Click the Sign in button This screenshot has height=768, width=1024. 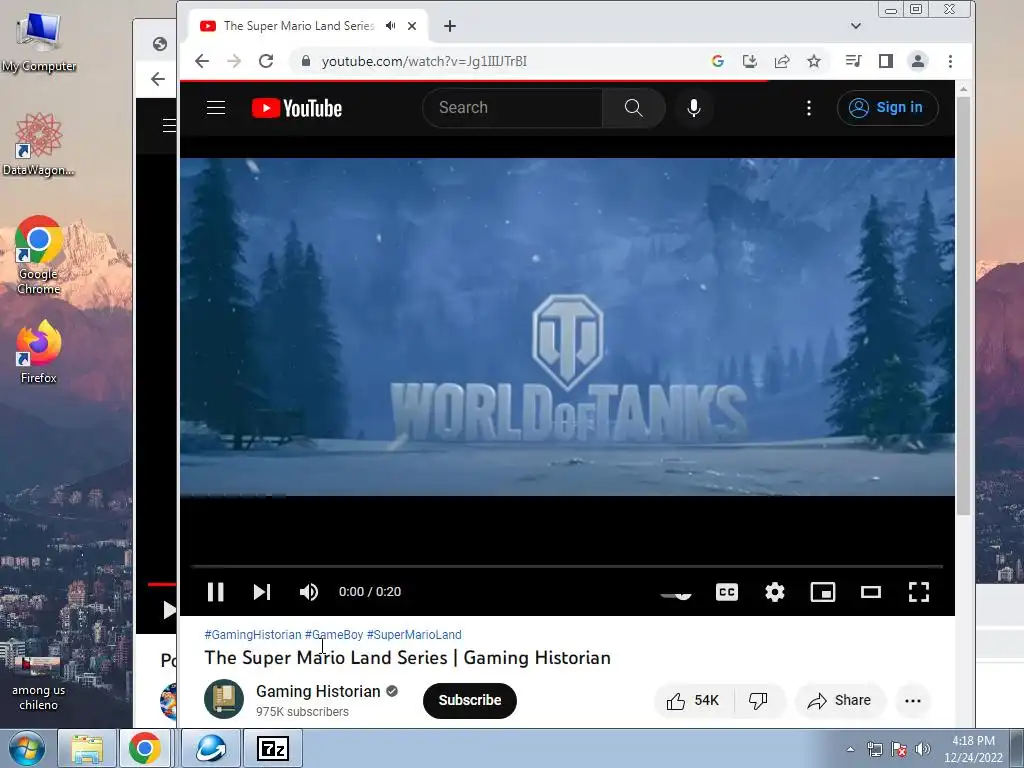pyautogui.click(x=887, y=108)
